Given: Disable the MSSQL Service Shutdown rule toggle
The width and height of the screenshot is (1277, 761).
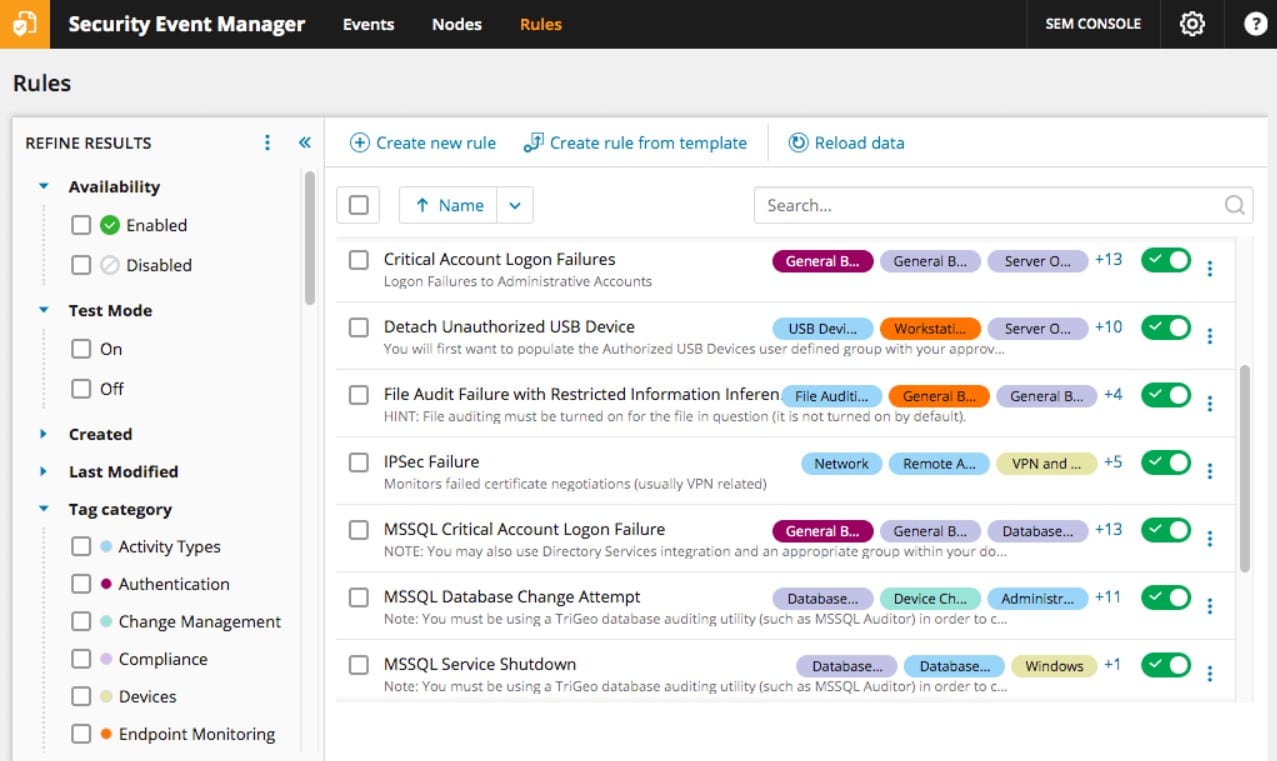Looking at the screenshot, I should pyautogui.click(x=1166, y=665).
